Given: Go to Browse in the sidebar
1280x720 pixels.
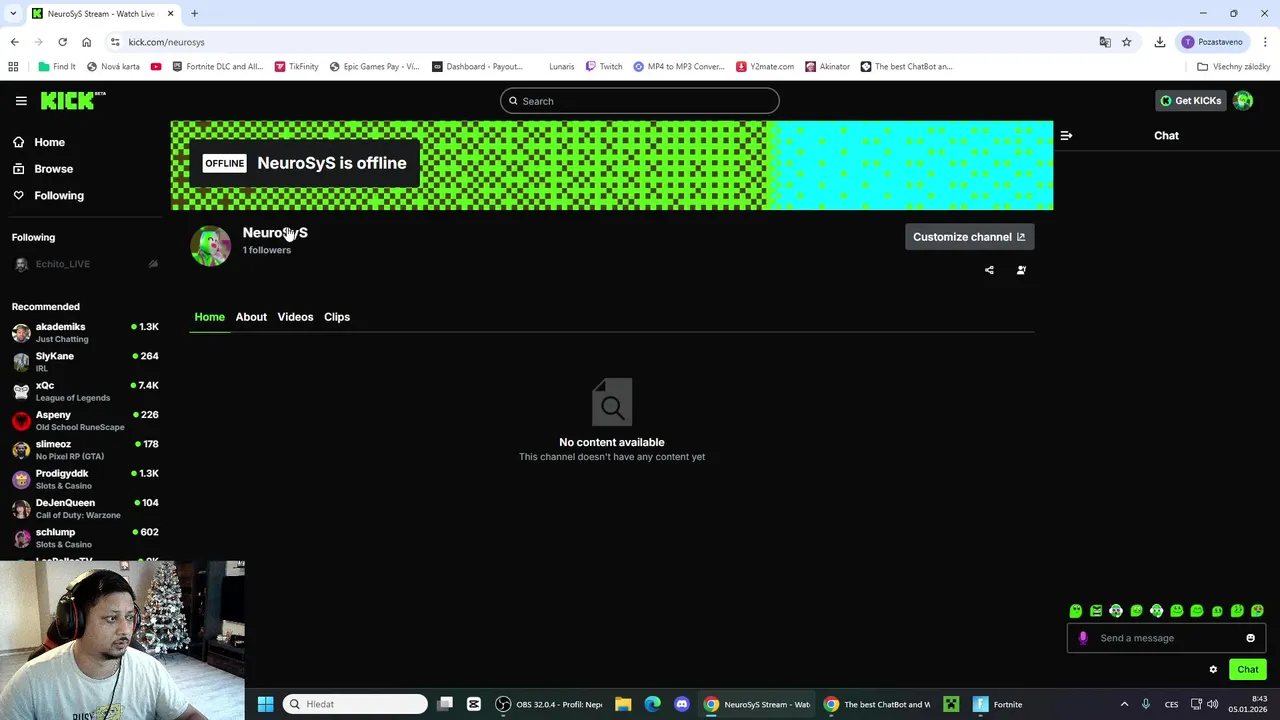Looking at the screenshot, I should pyautogui.click(x=43, y=169).
